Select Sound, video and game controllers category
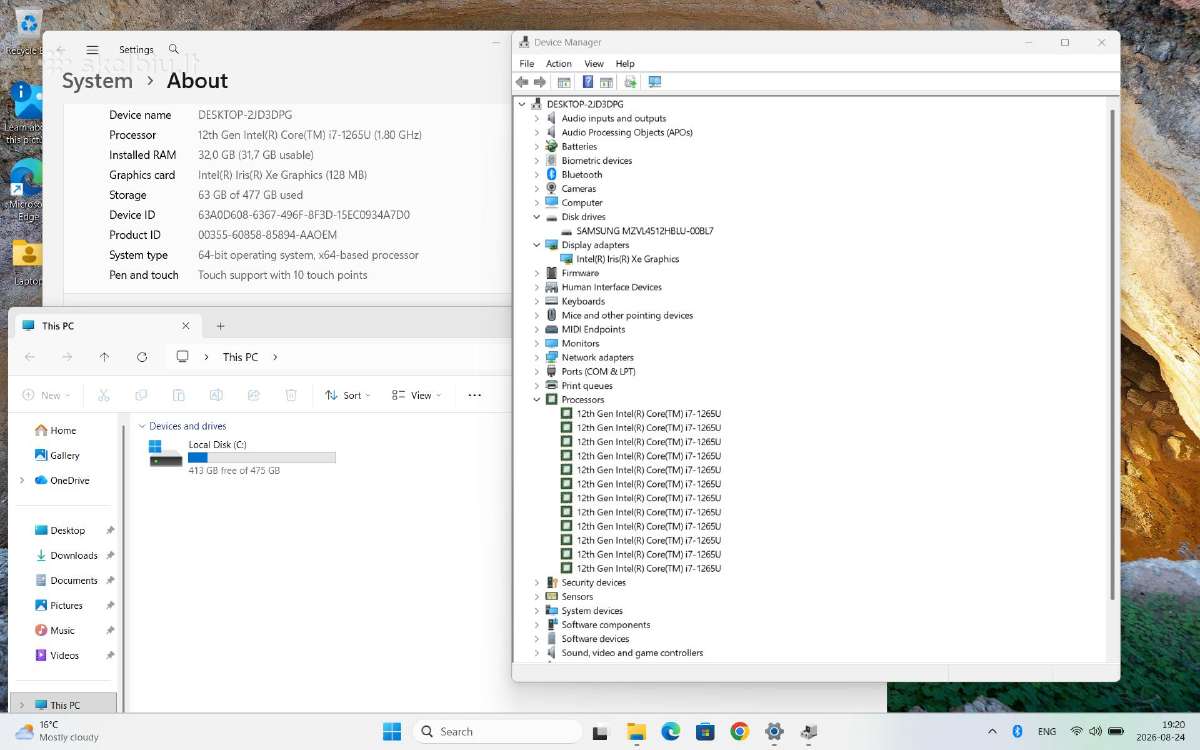The image size is (1200, 750). [632, 653]
